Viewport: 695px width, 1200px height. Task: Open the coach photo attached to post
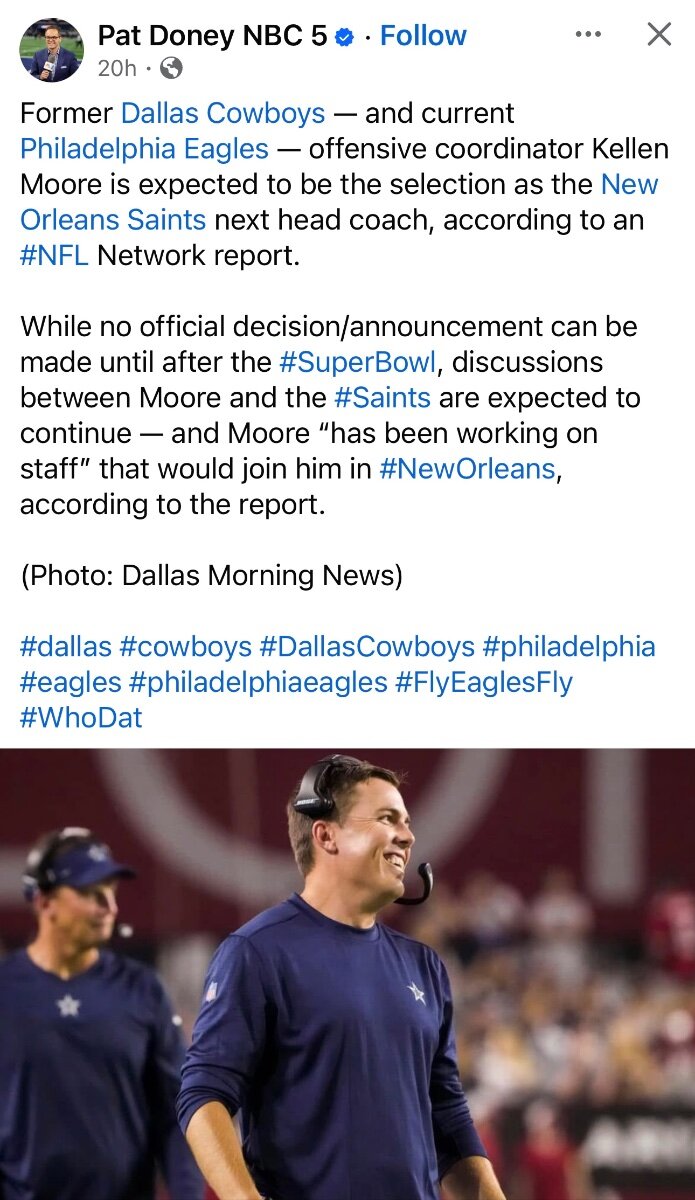tap(347, 974)
